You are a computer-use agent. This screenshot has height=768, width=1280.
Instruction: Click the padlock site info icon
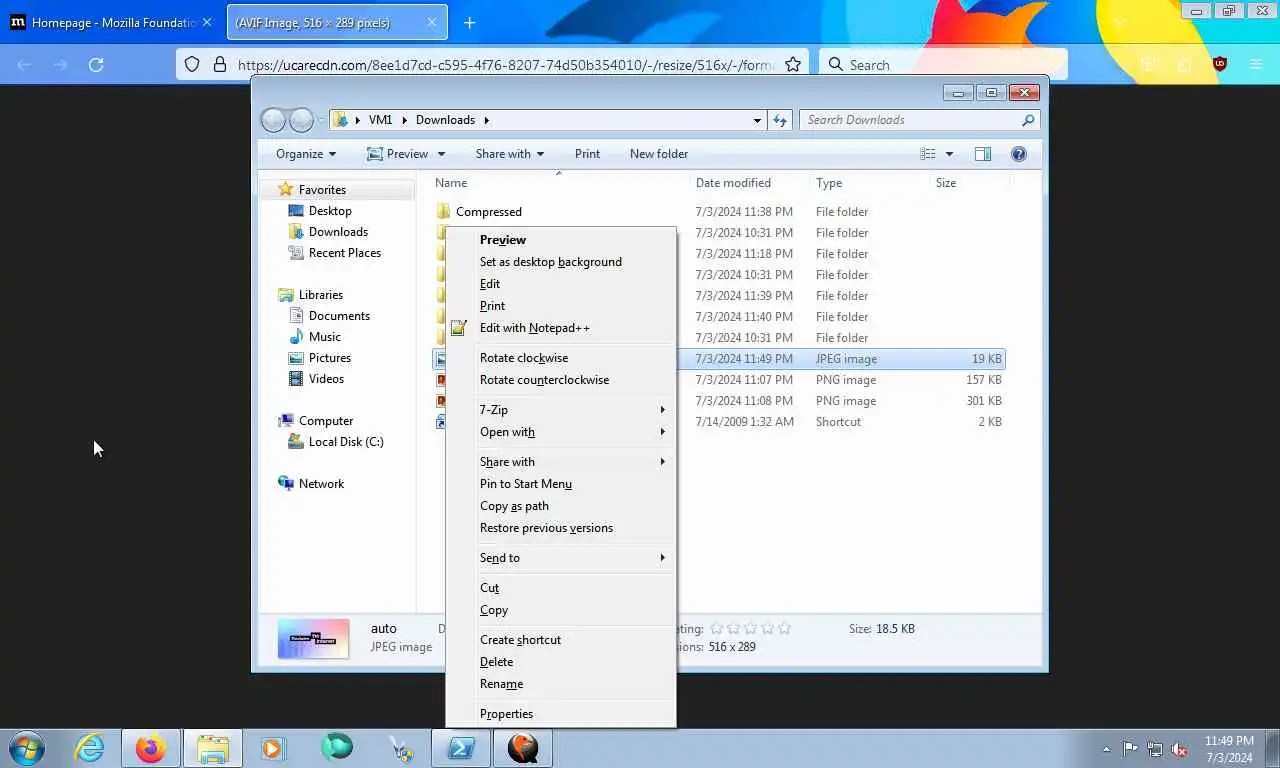tap(220, 65)
